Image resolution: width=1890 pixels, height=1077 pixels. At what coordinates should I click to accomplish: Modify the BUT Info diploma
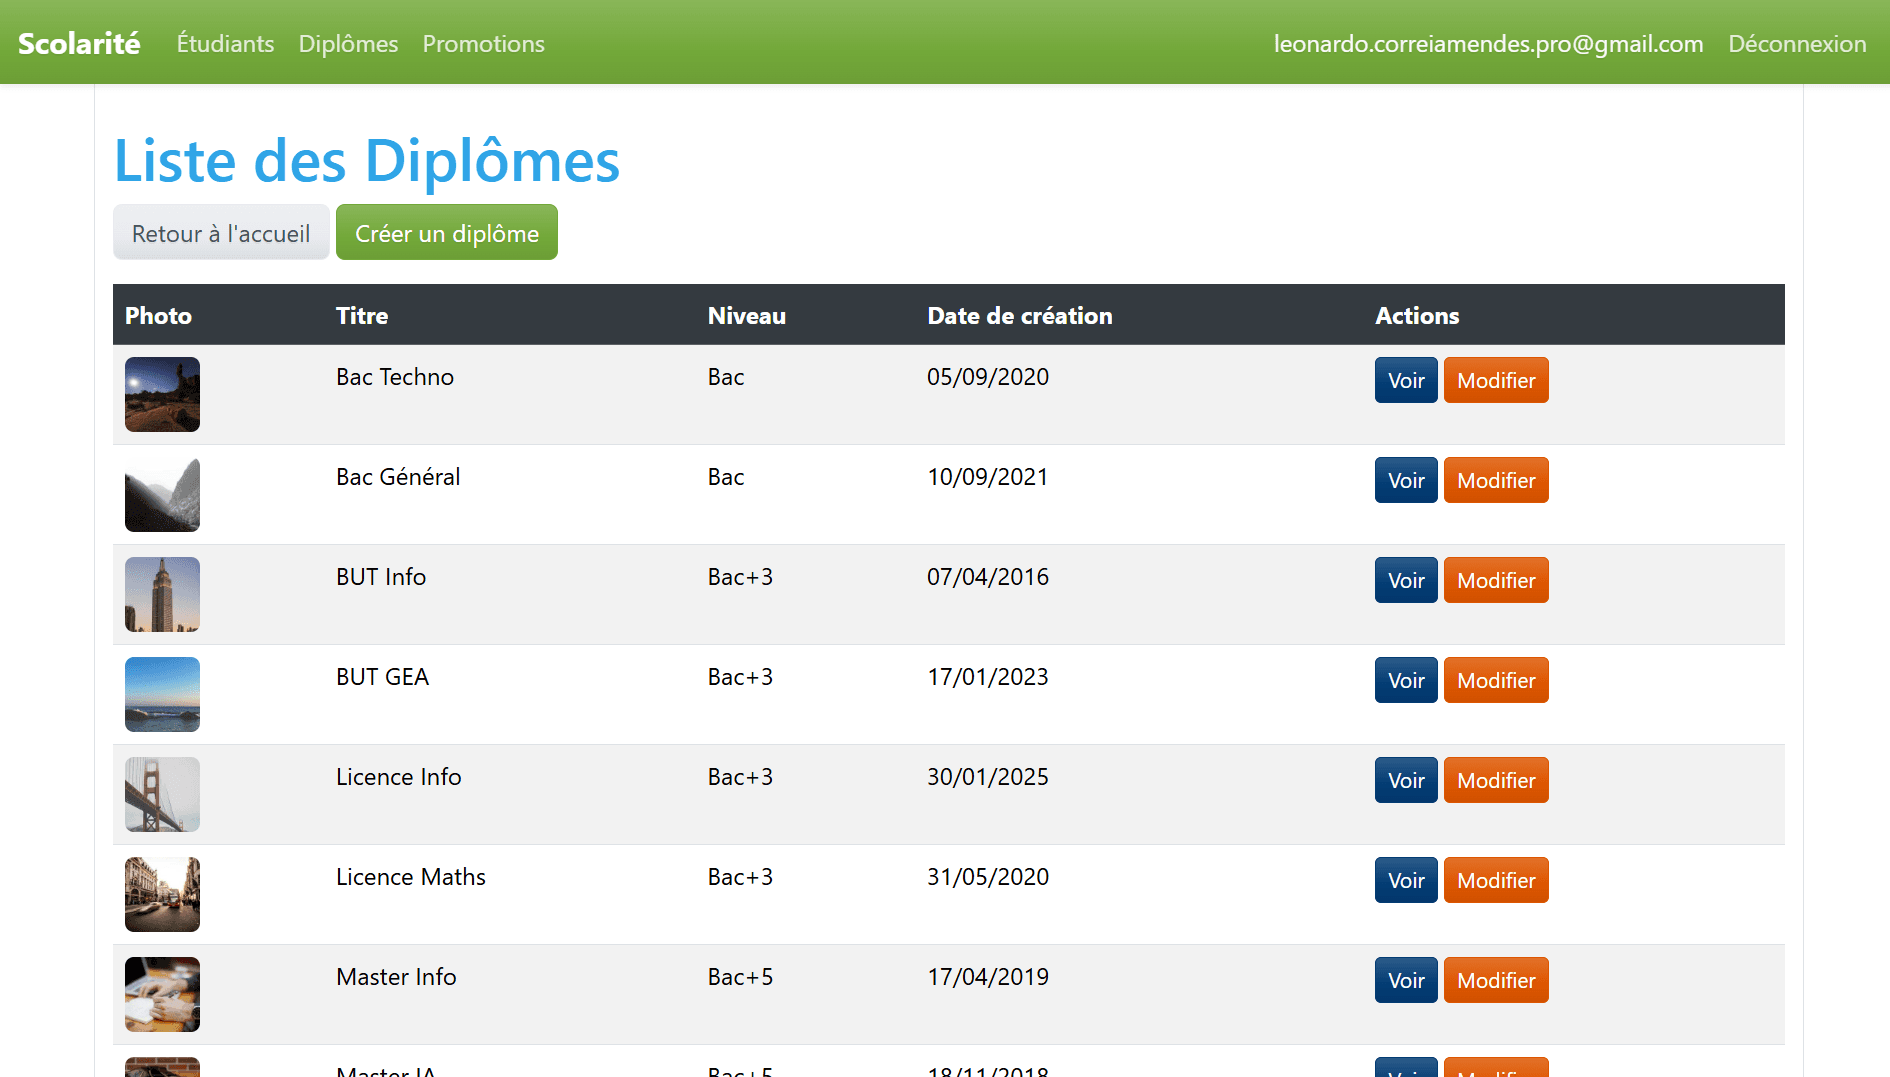1496,580
